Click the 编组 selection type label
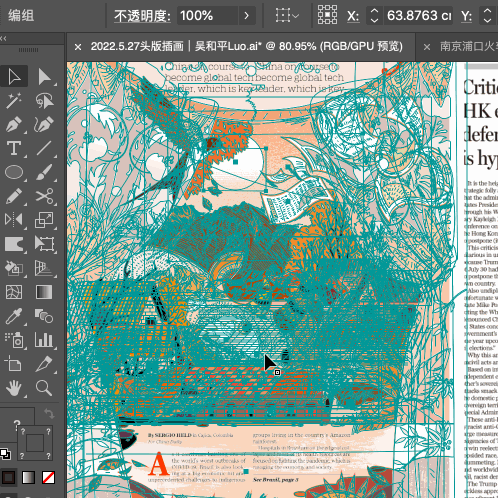Screen dimensions: 498x498 (x=21, y=16)
